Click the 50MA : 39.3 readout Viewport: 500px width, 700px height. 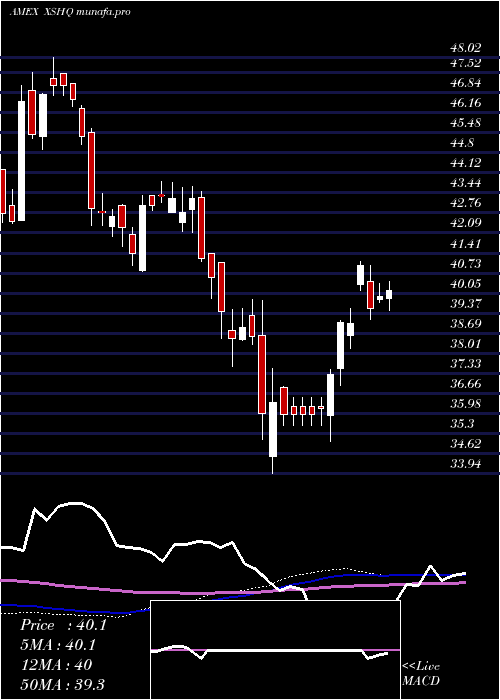(x=62, y=685)
